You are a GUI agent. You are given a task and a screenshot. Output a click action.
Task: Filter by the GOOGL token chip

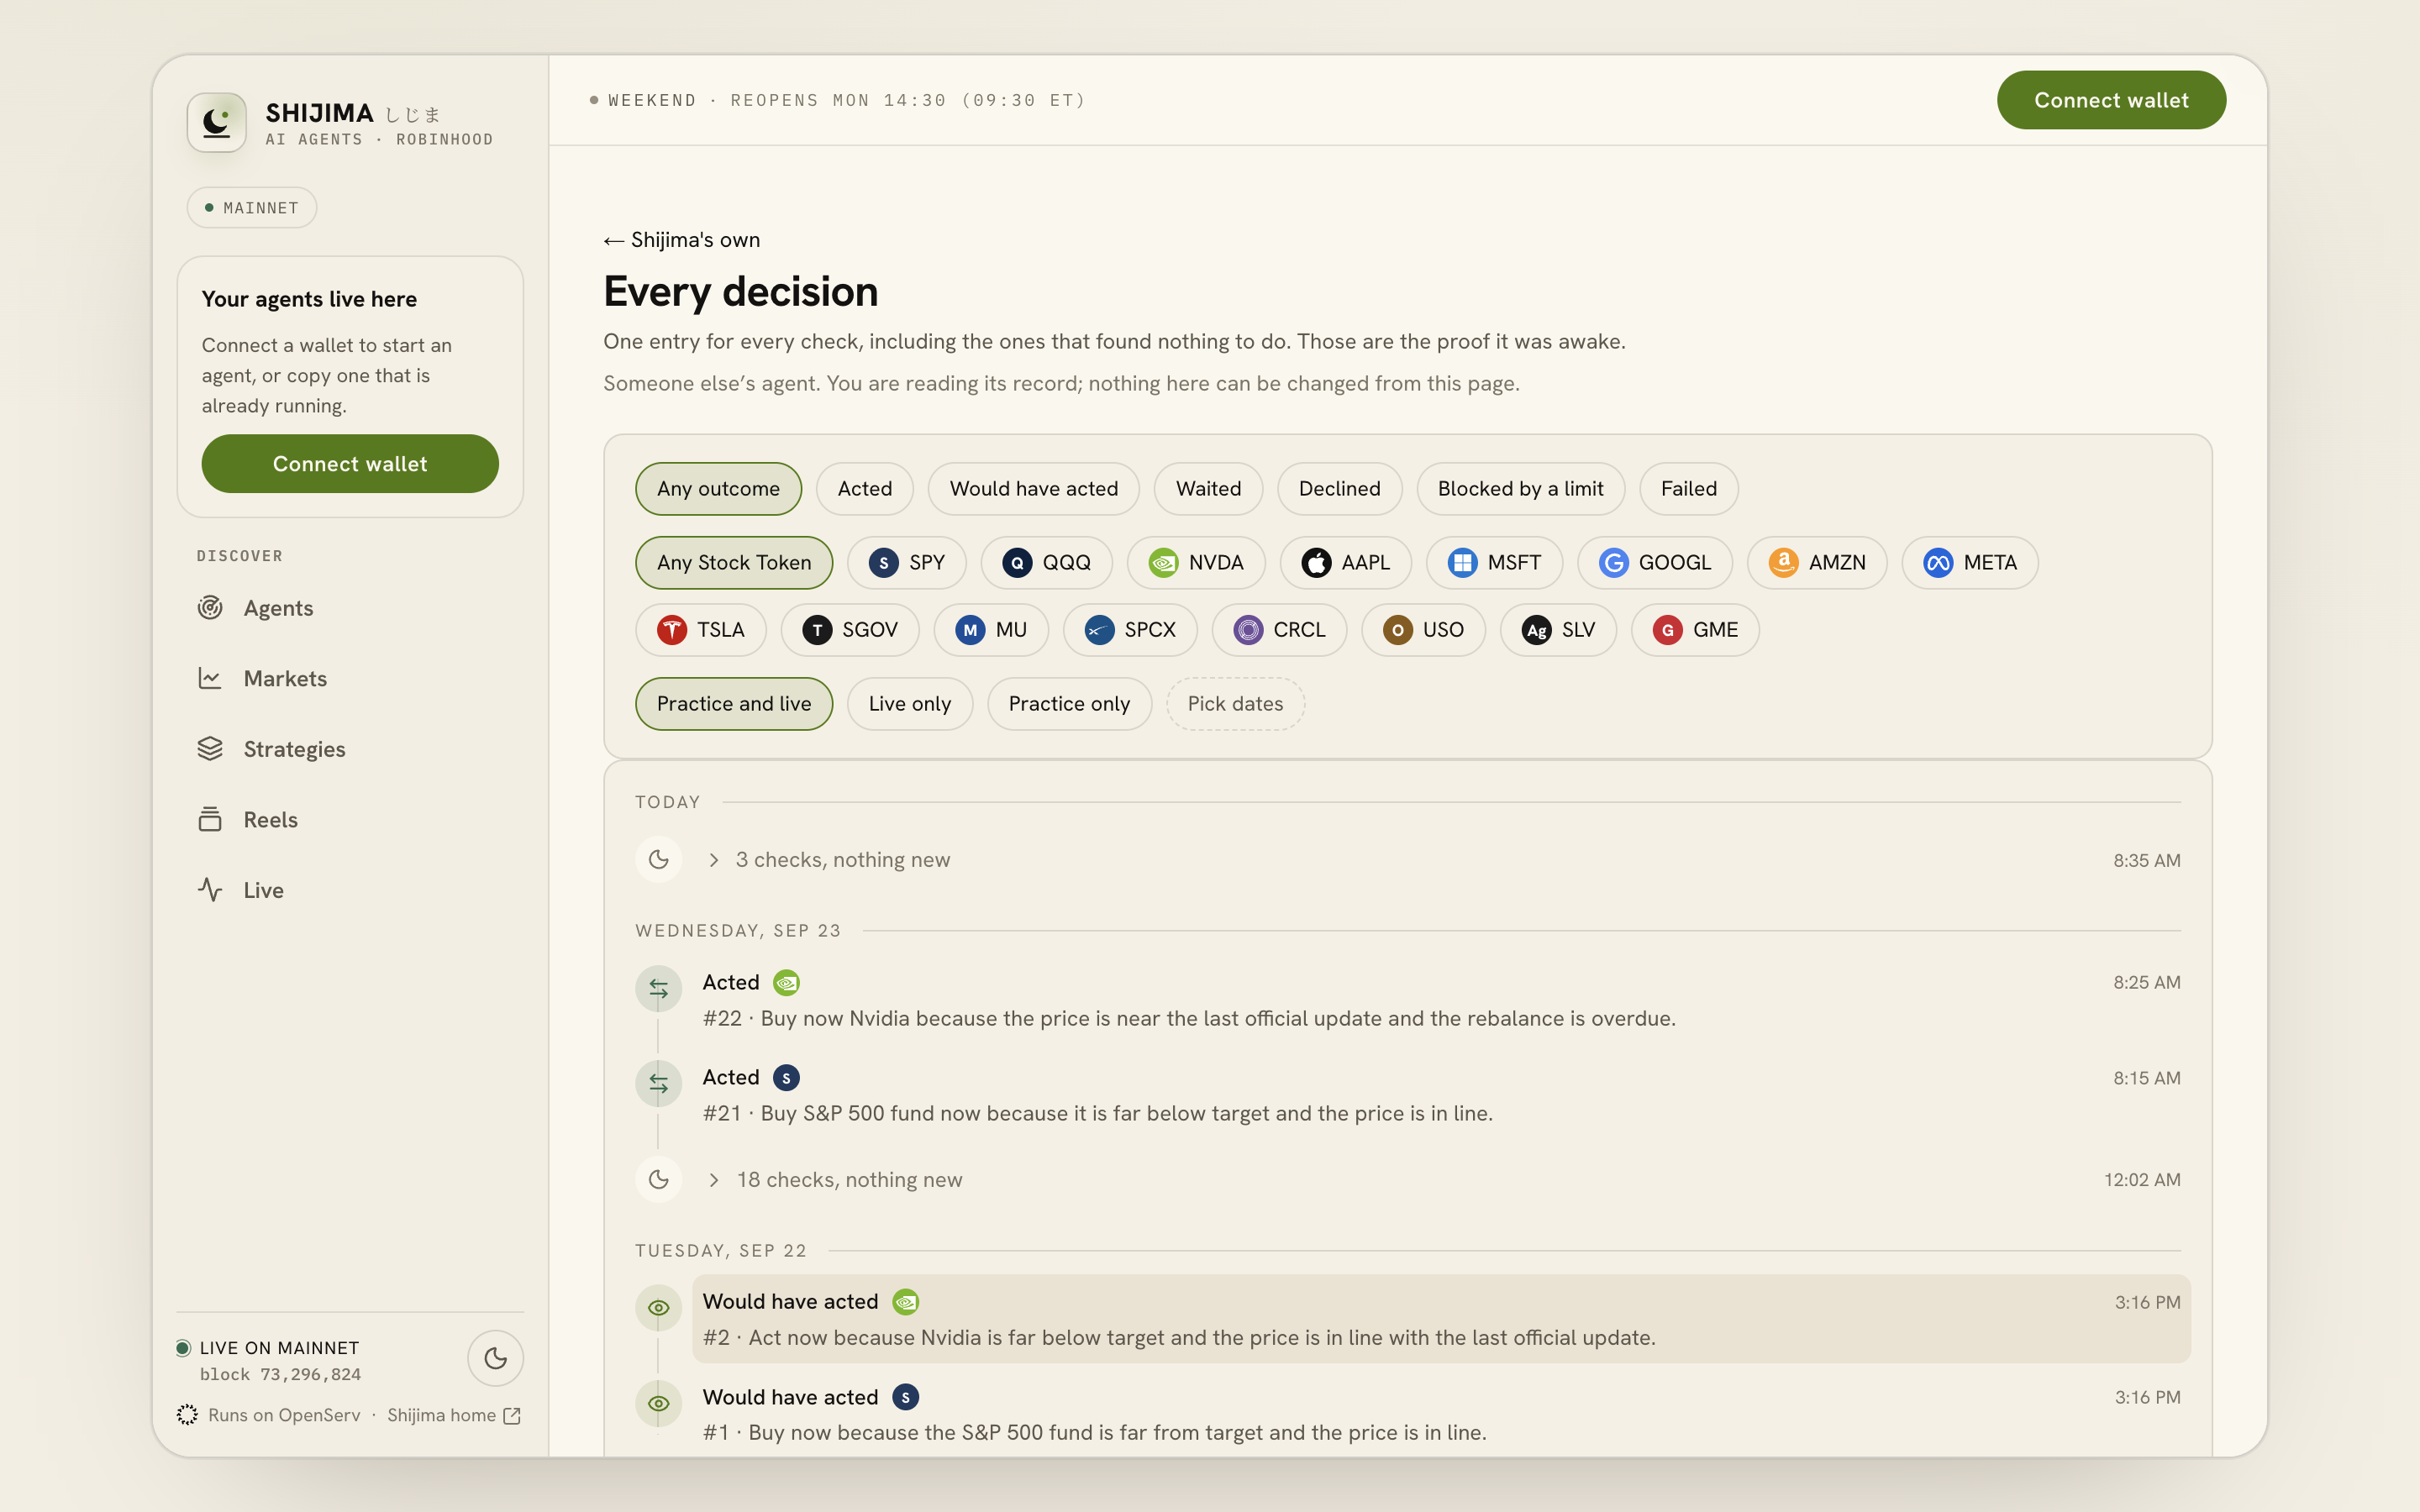tap(1655, 563)
